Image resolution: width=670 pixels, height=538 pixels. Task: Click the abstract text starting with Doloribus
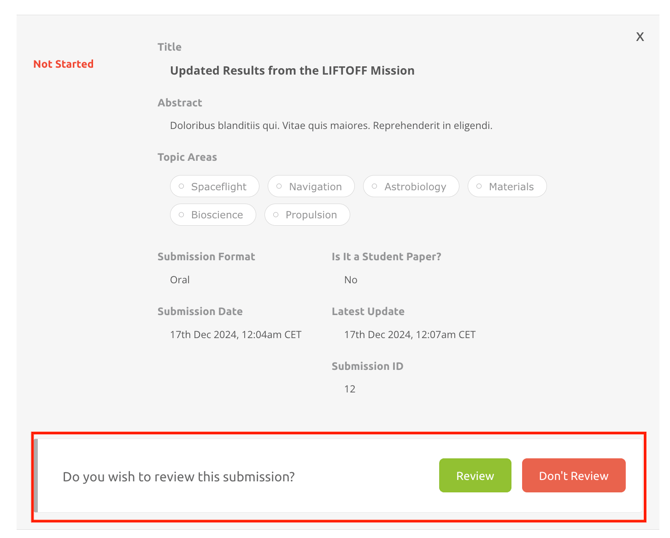point(331,126)
